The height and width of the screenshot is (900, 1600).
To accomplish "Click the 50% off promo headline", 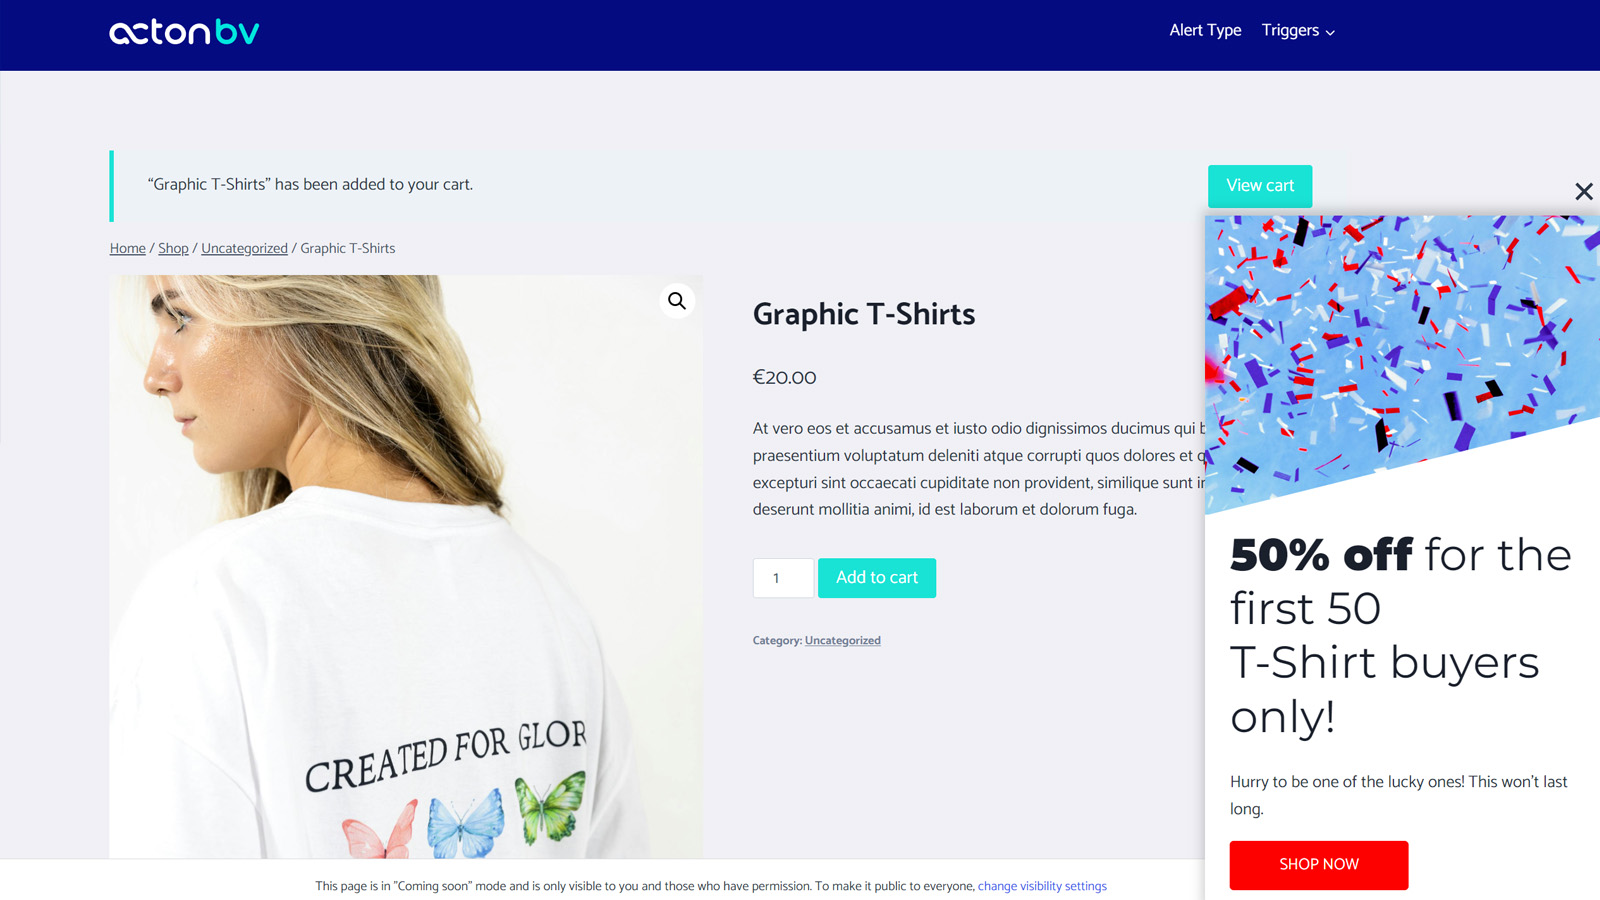I will click(1400, 636).
